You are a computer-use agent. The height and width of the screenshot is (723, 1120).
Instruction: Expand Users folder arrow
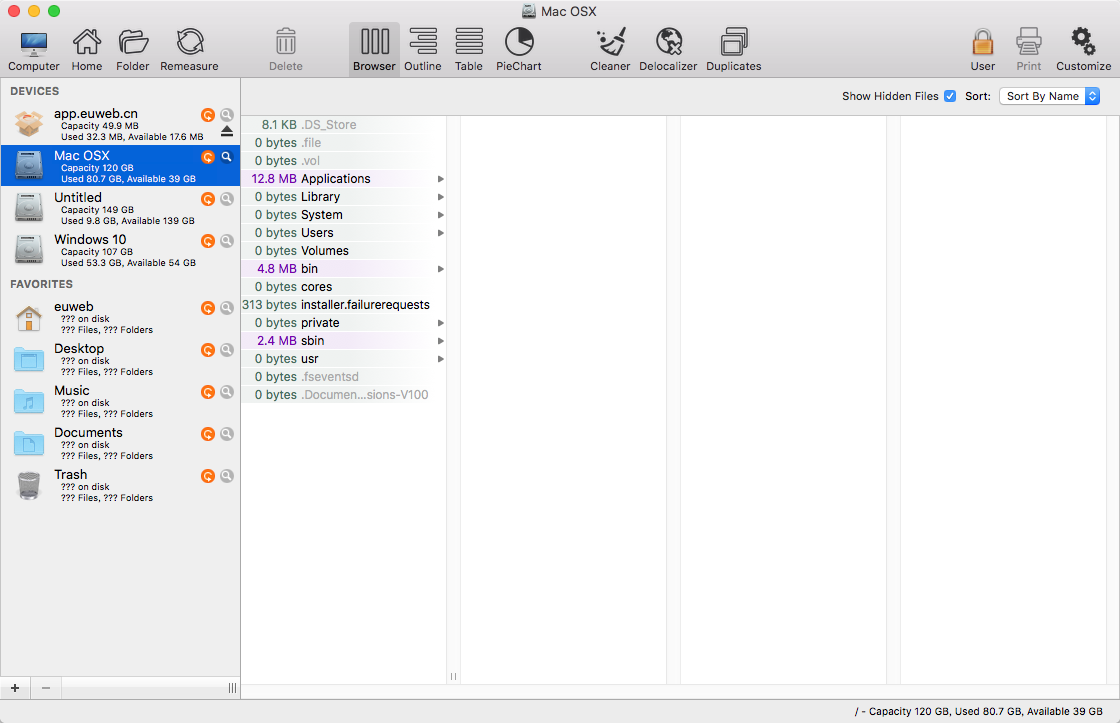pos(441,233)
